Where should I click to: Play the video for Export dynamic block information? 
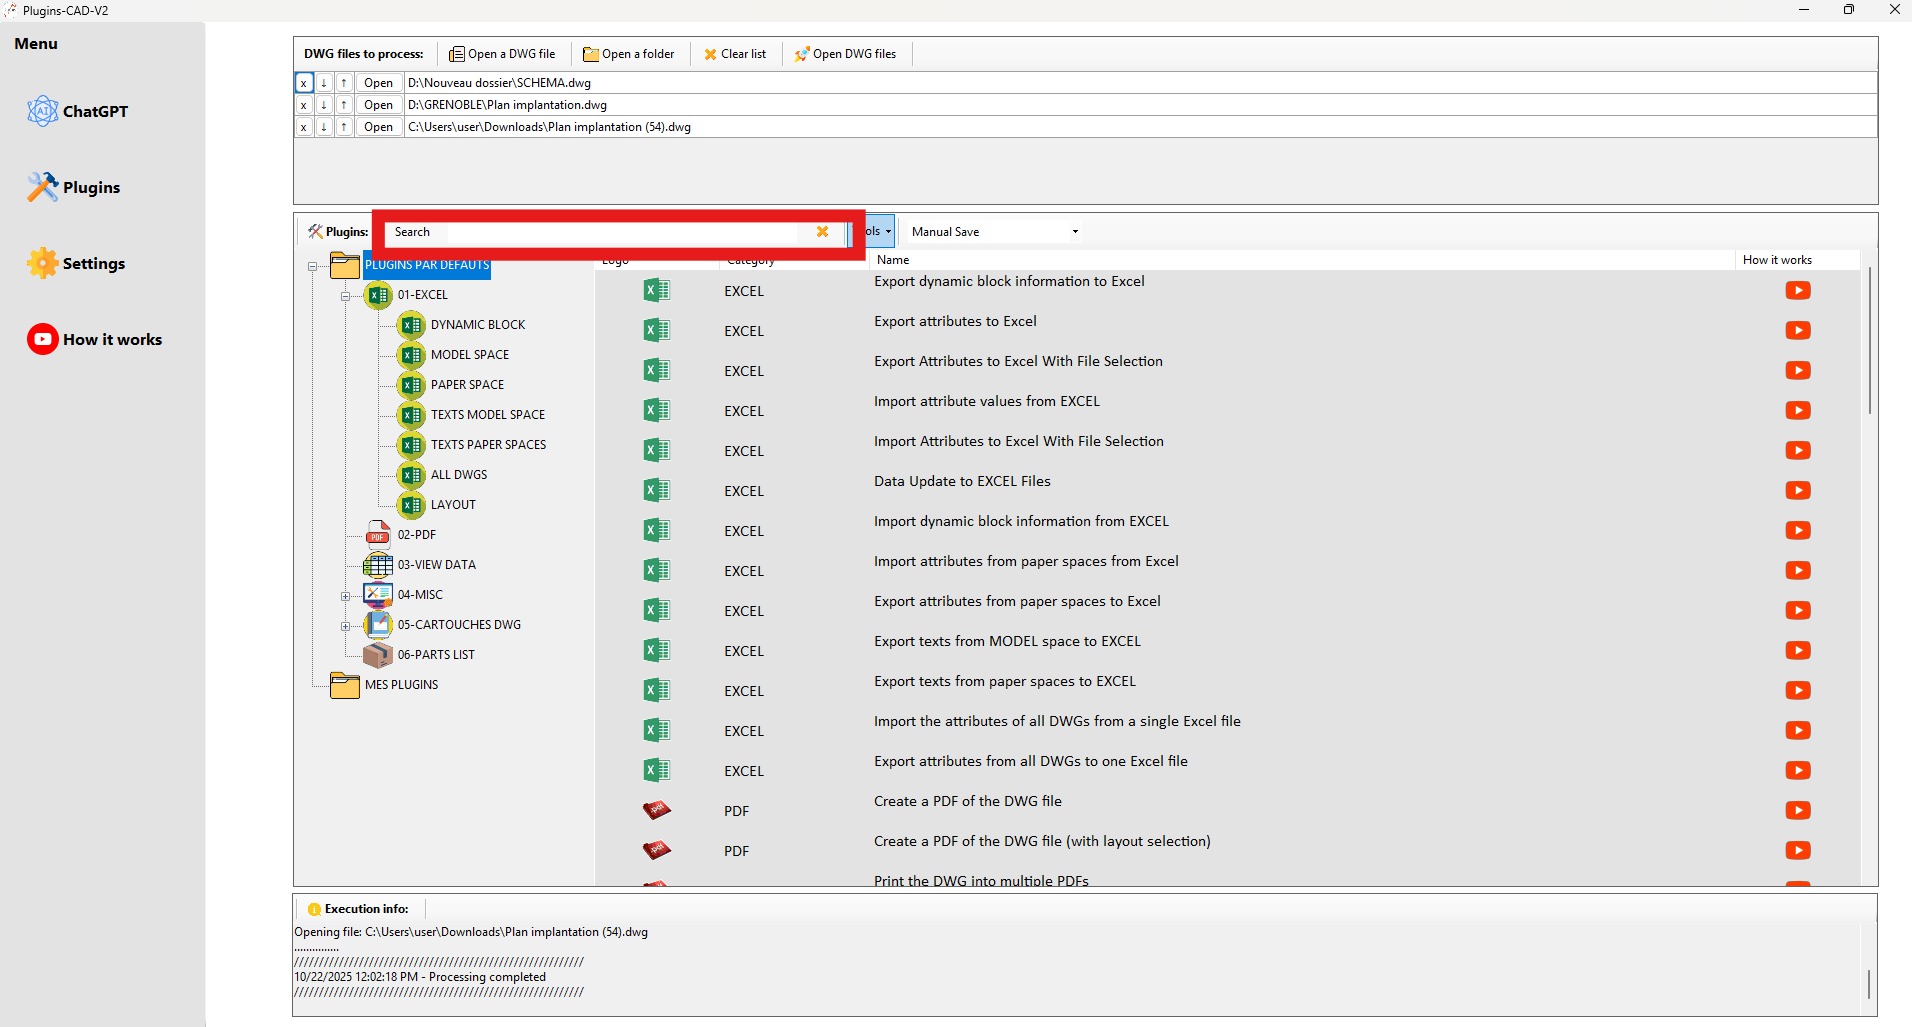coord(1798,290)
